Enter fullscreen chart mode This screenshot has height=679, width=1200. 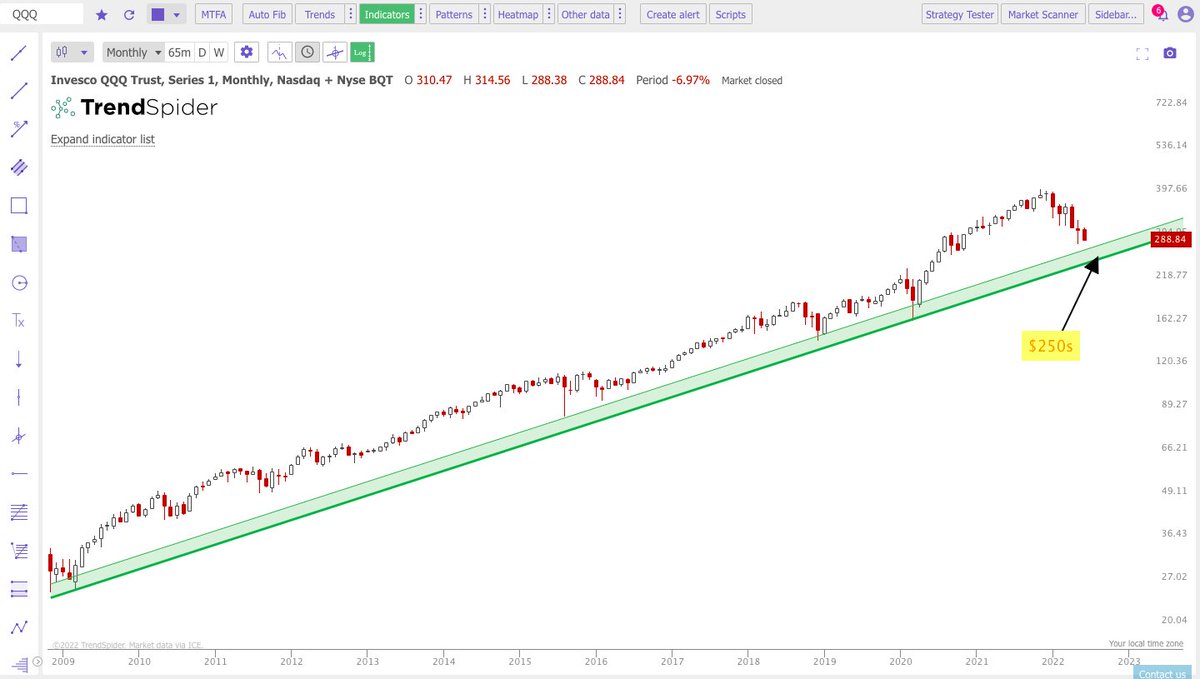click(x=1143, y=53)
